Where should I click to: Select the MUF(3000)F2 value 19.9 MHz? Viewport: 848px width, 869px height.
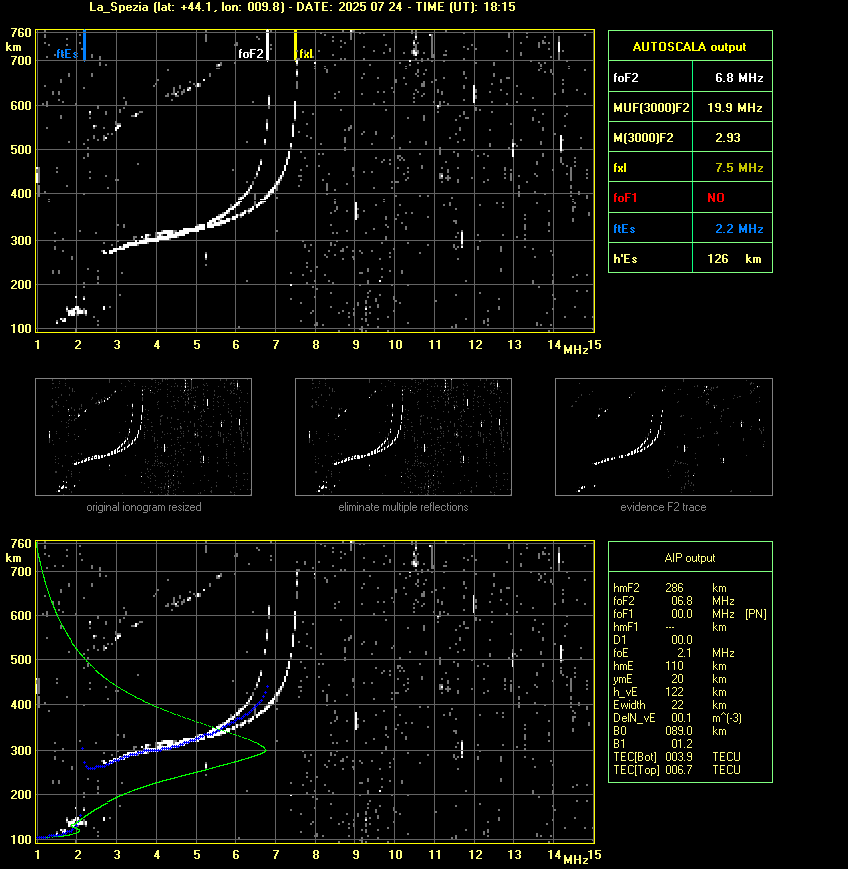tap(734, 108)
